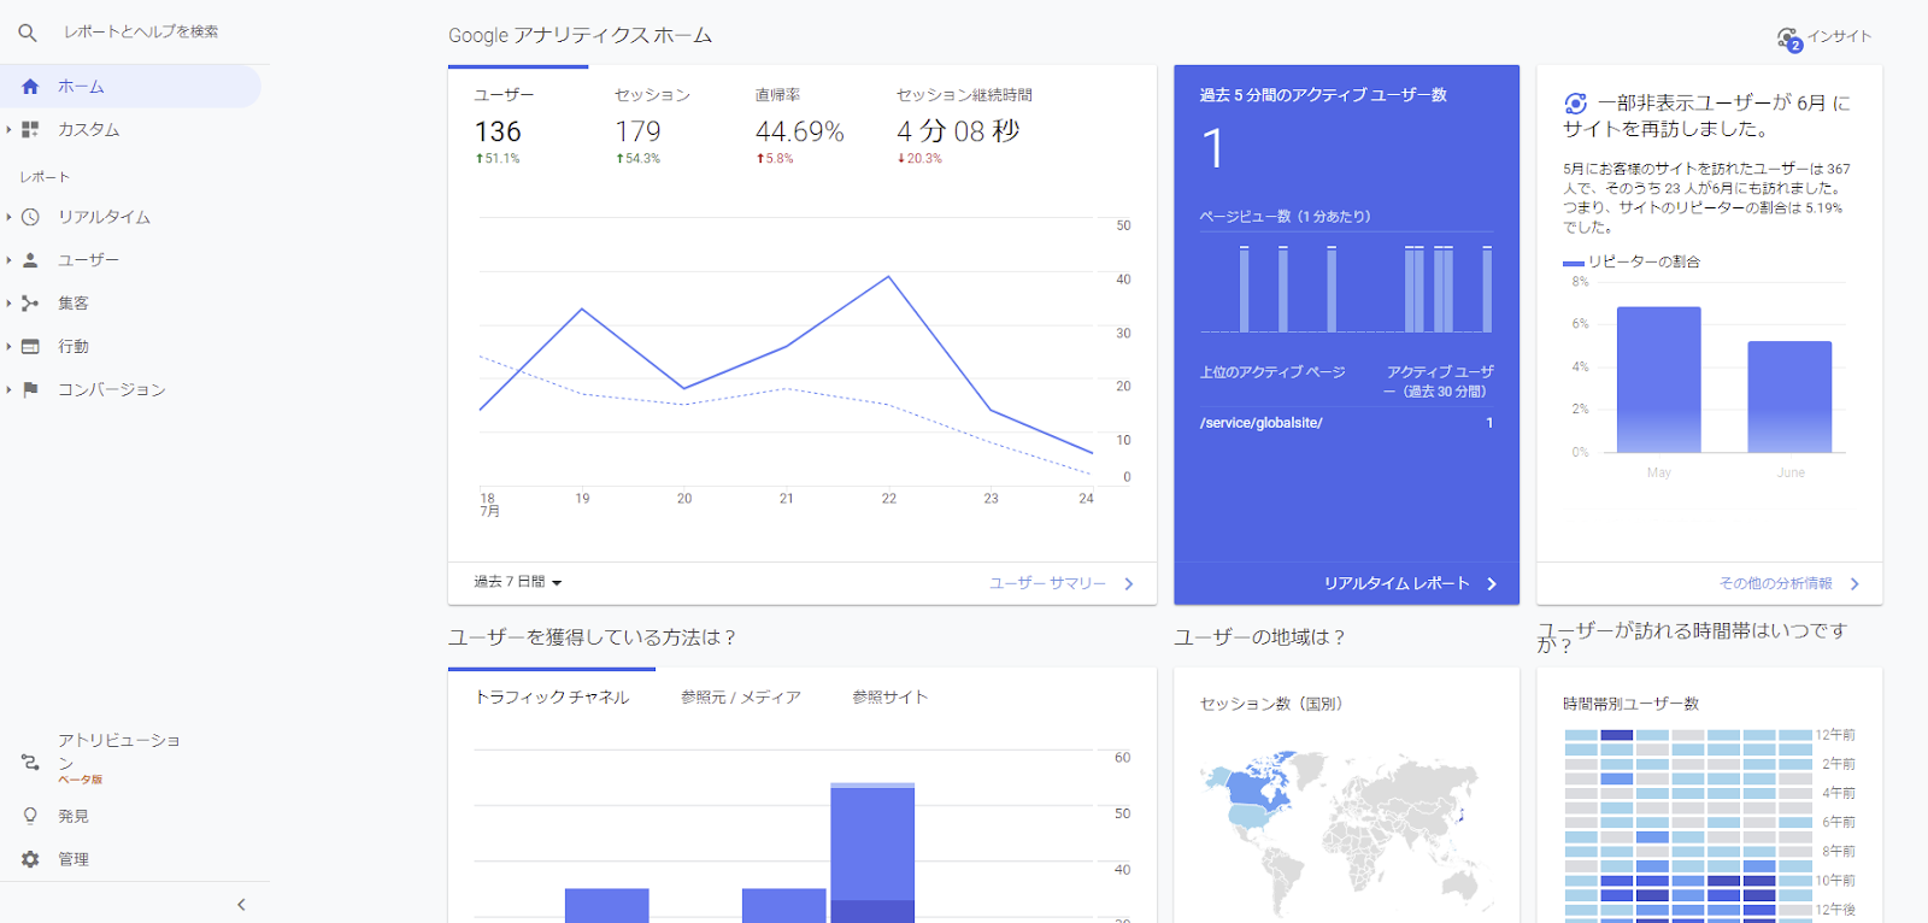Click the Home house icon

30,87
